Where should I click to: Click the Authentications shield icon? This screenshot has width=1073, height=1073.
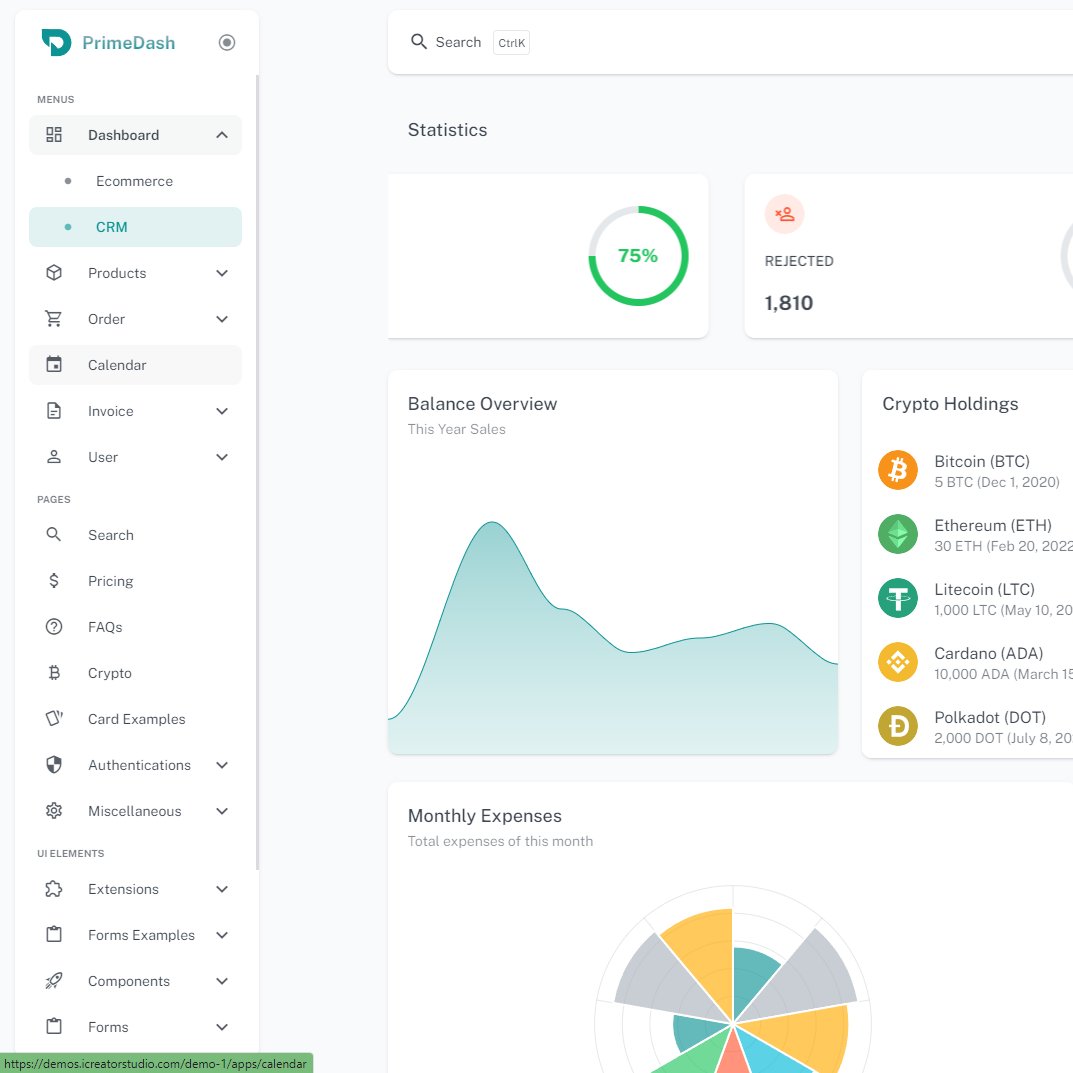pos(54,765)
